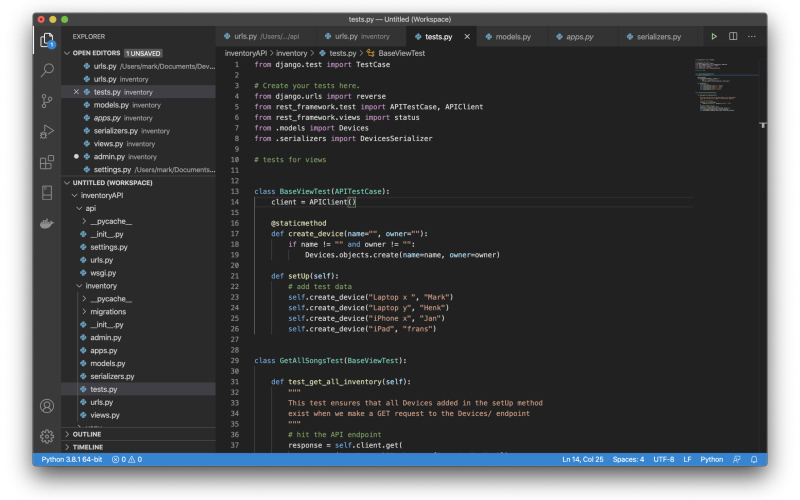Click the code minimap preview
The image size is (800, 500).
(726, 85)
